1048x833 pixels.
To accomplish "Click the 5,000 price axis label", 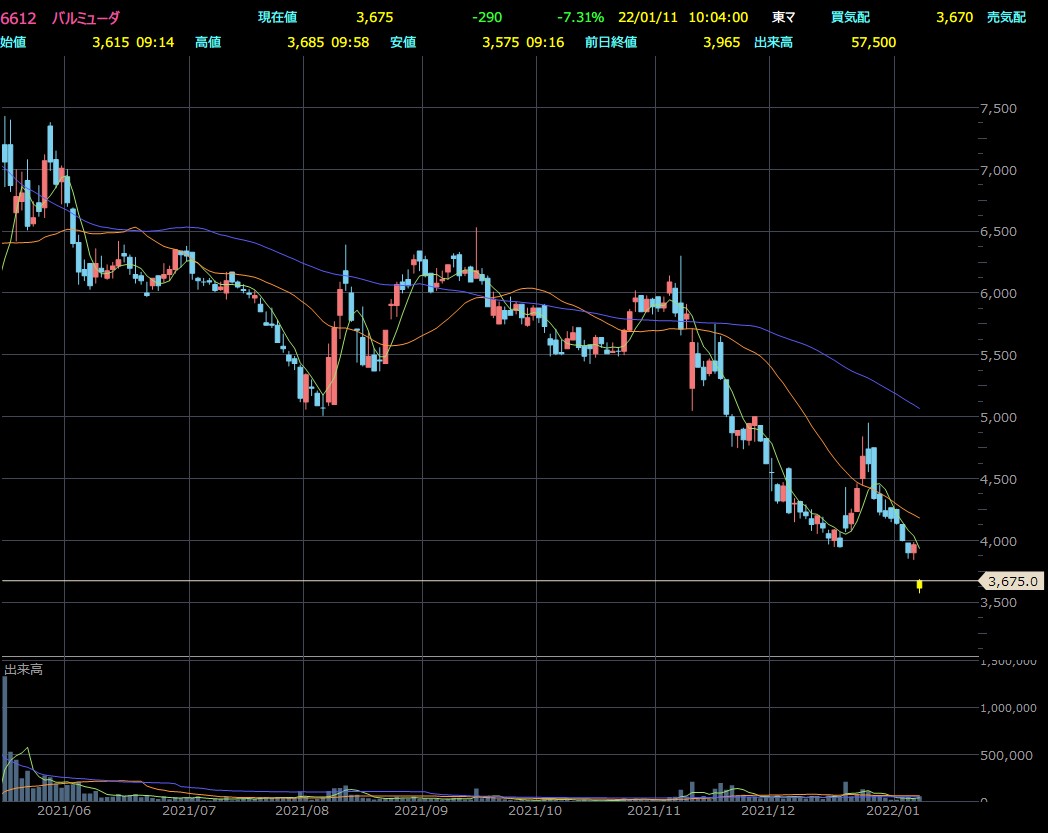I will coord(998,417).
